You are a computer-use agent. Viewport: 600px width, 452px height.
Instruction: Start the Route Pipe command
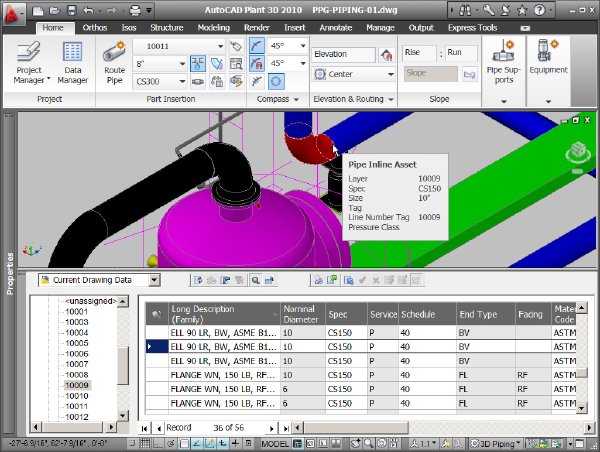click(x=114, y=62)
